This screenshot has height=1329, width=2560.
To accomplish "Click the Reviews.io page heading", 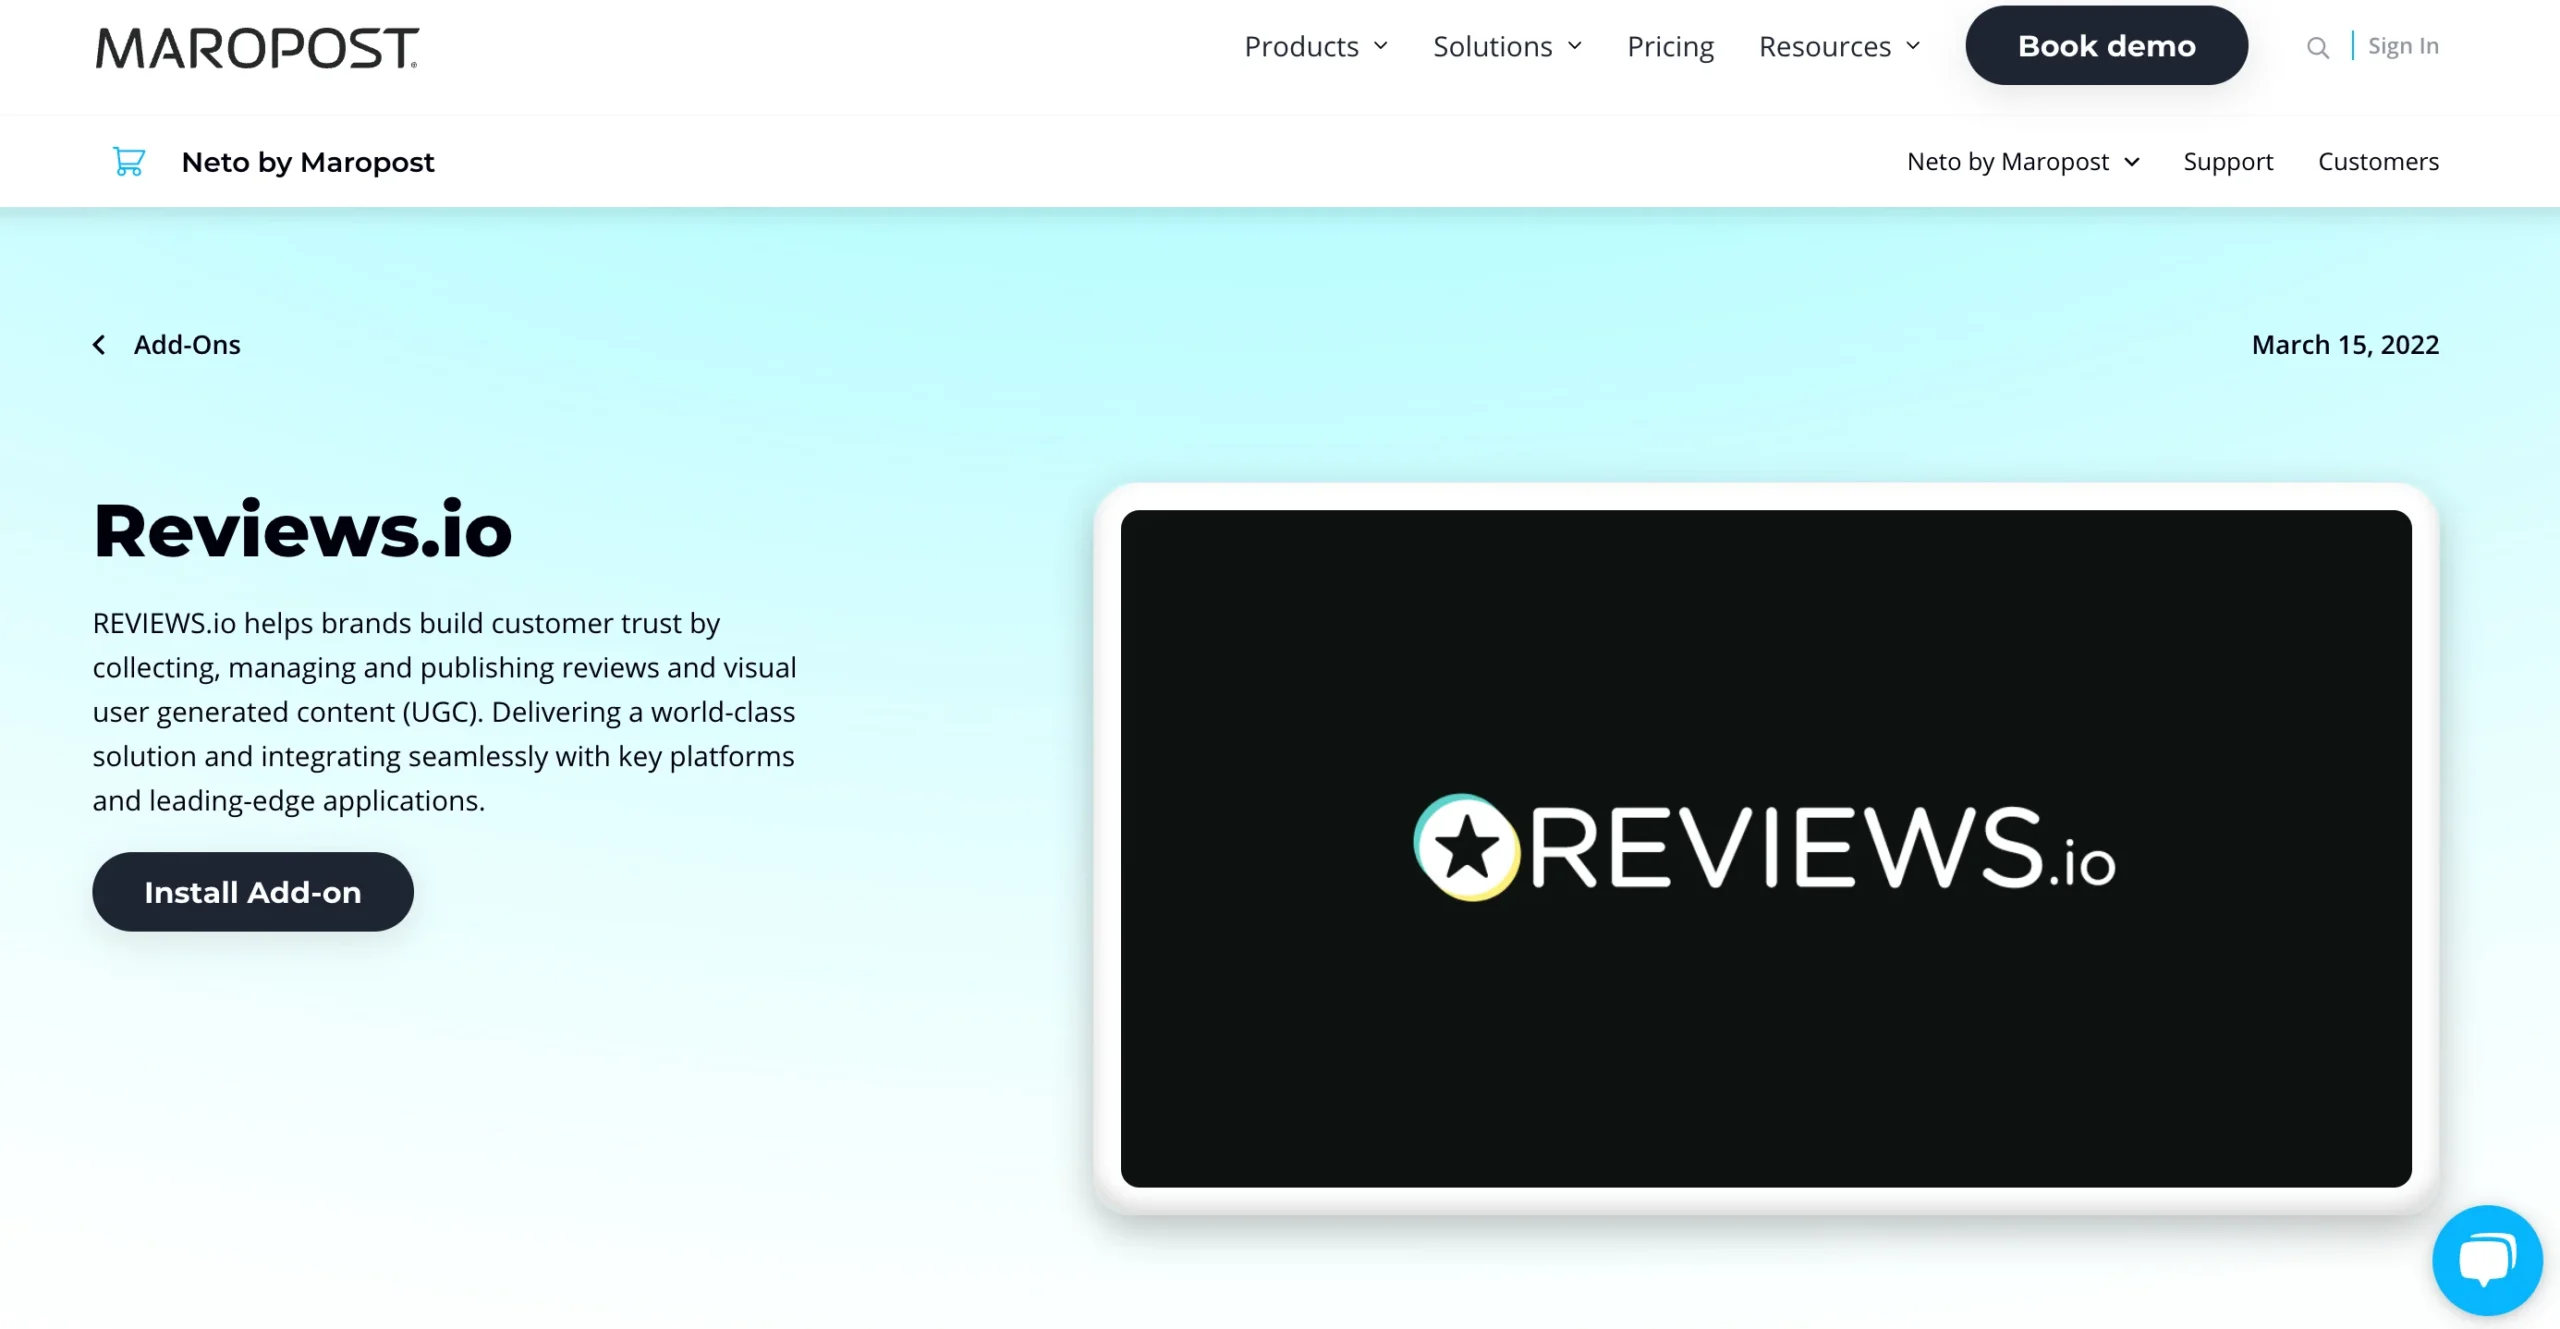I will pos(302,530).
